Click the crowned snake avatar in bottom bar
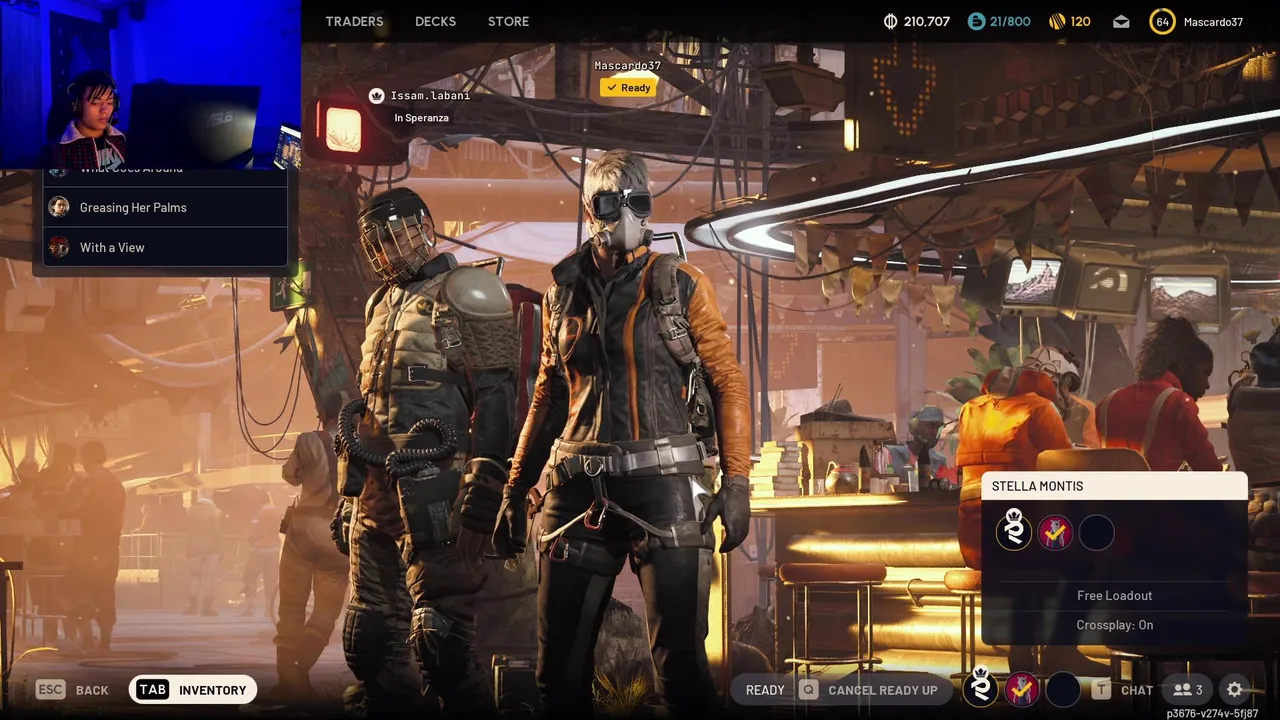1280x720 pixels. click(981, 688)
